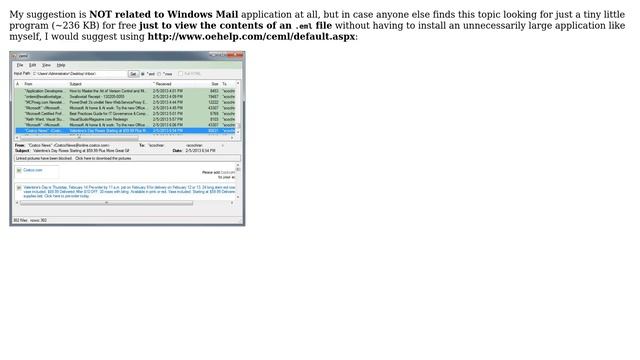Click the blocked pictures download bar

(127, 158)
